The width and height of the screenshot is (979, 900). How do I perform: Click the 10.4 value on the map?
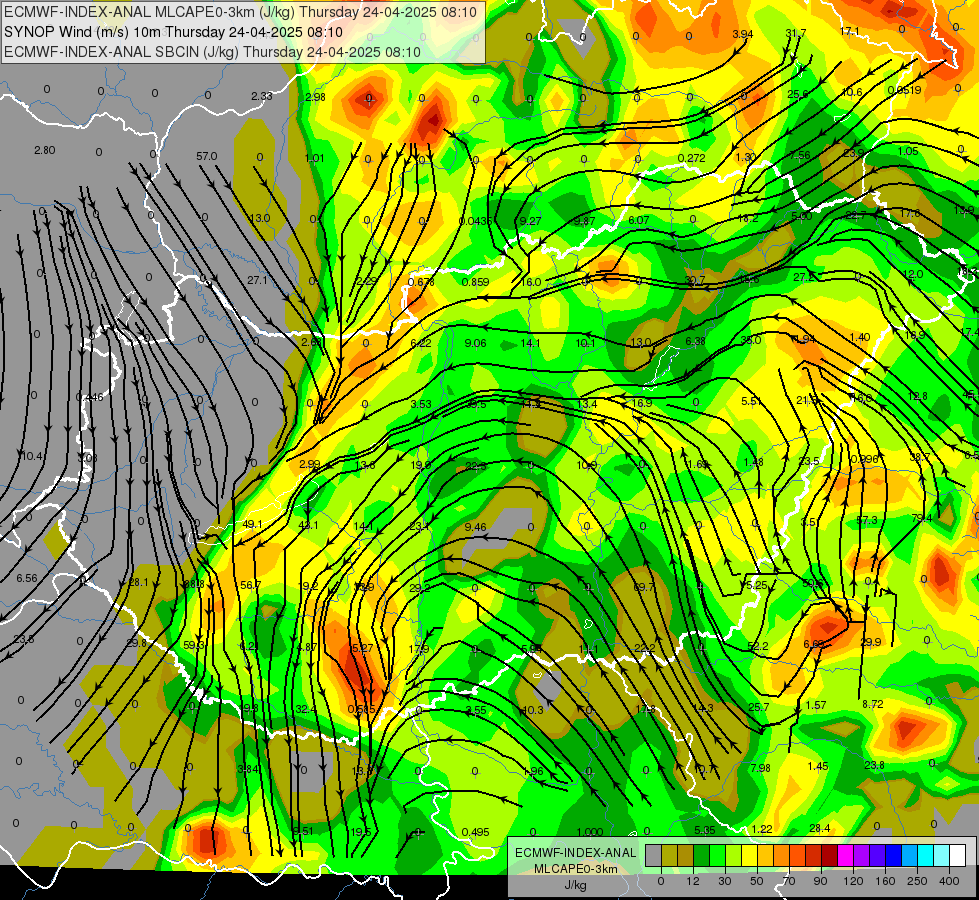(x=32, y=457)
